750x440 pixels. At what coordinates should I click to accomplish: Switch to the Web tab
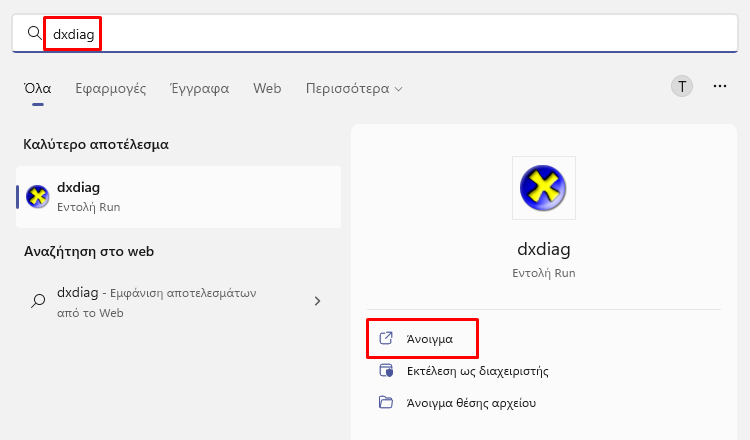point(267,88)
